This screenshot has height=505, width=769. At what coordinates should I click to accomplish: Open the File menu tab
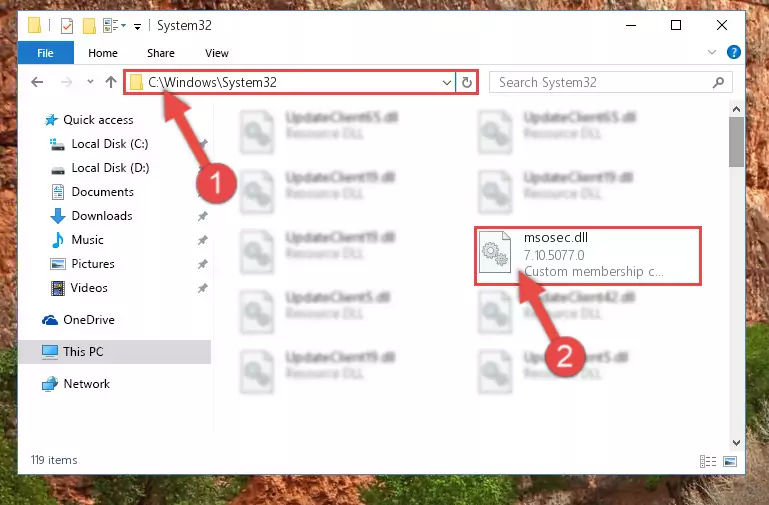pos(46,53)
